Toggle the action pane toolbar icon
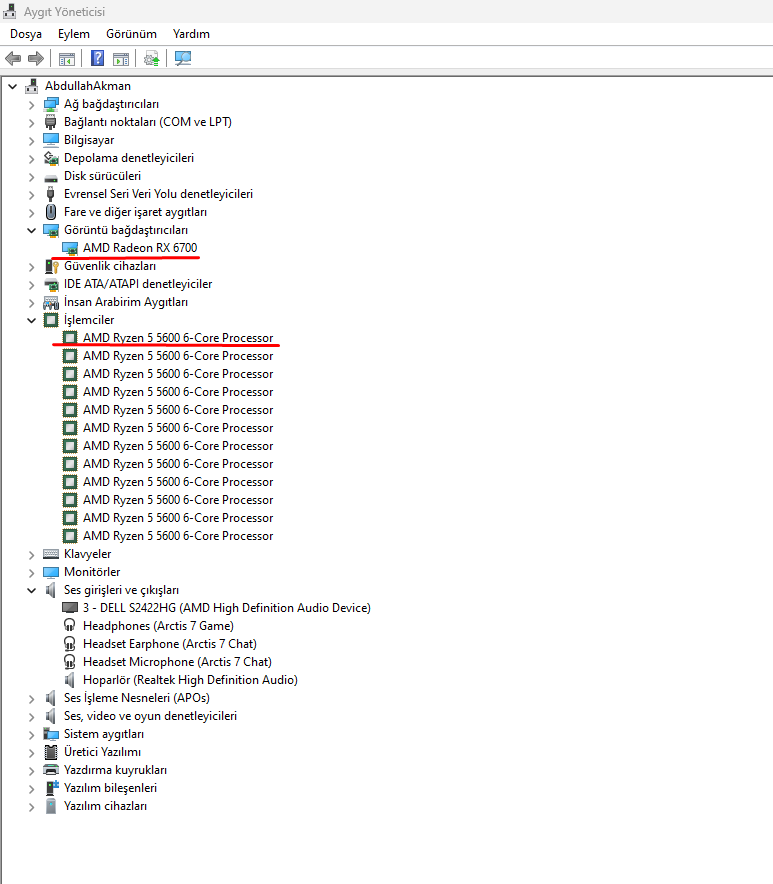The image size is (773, 884). point(121,58)
